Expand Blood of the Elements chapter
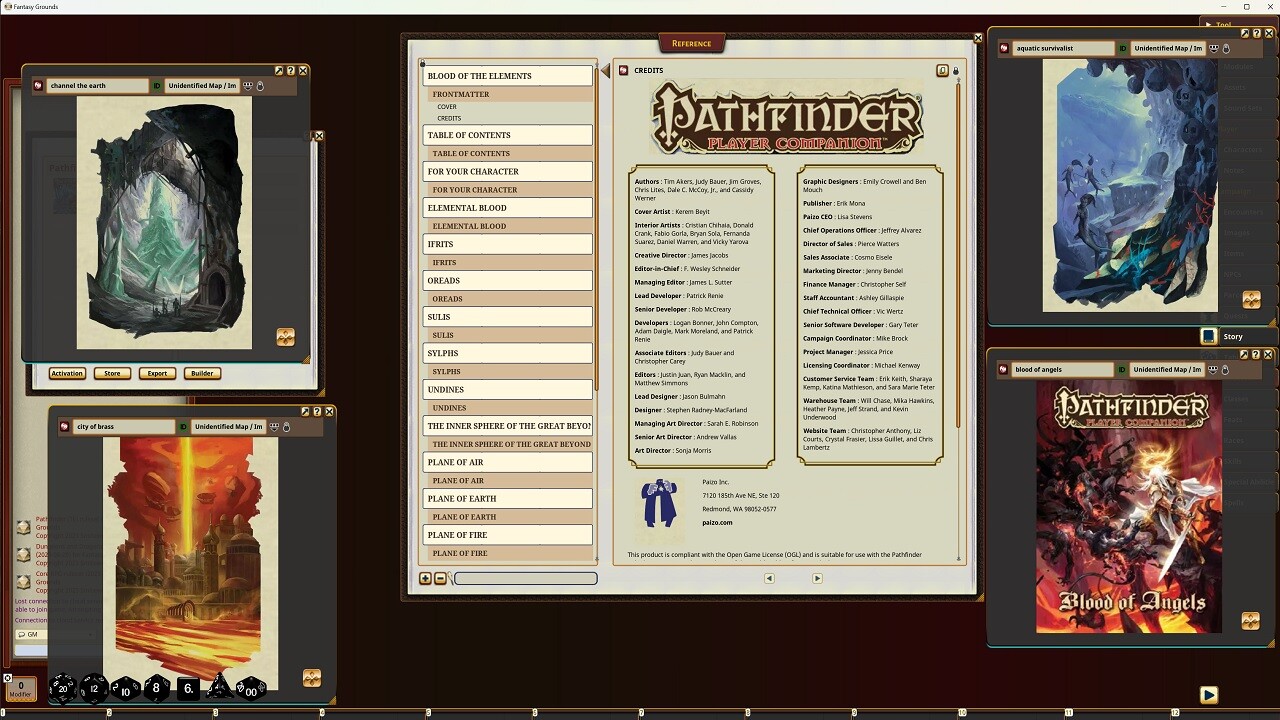The image size is (1280, 720). click(x=508, y=76)
